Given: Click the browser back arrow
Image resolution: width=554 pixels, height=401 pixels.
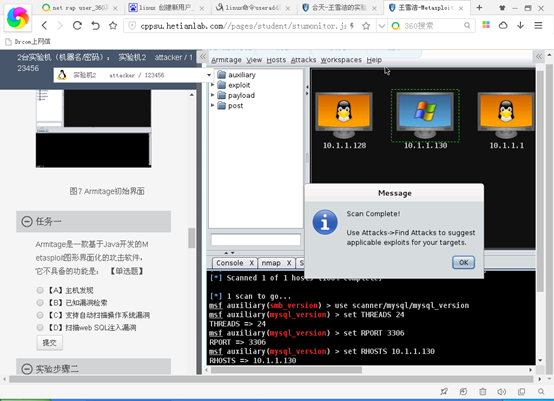Looking at the screenshot, I should click(x=44, y=25).
